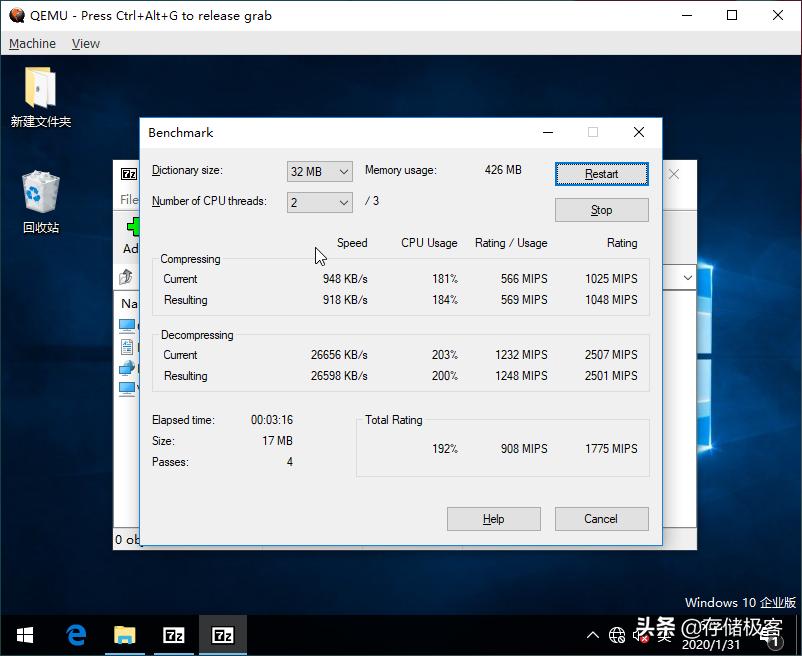The height and width of the screenshot is (656, 802).
Task: Open Help for the Benchmark dialog
Action: tap(494, 519)
